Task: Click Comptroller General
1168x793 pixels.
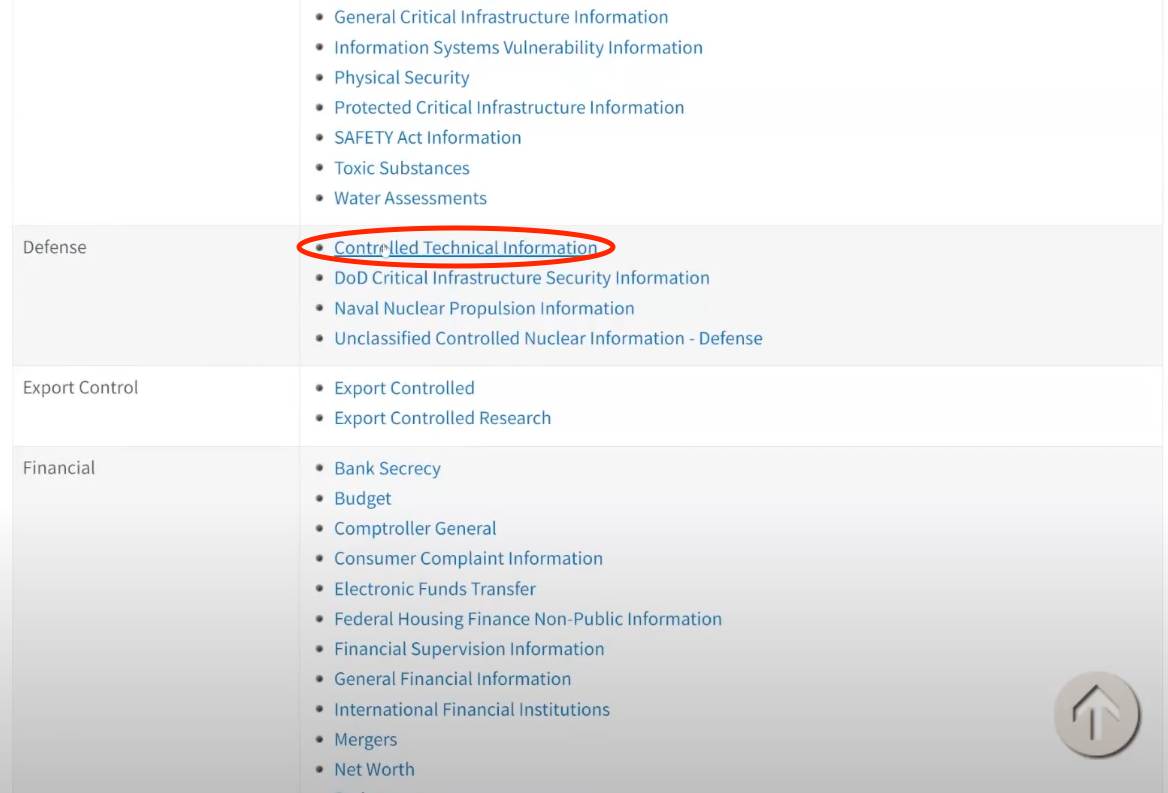Action: coord(415,528)
